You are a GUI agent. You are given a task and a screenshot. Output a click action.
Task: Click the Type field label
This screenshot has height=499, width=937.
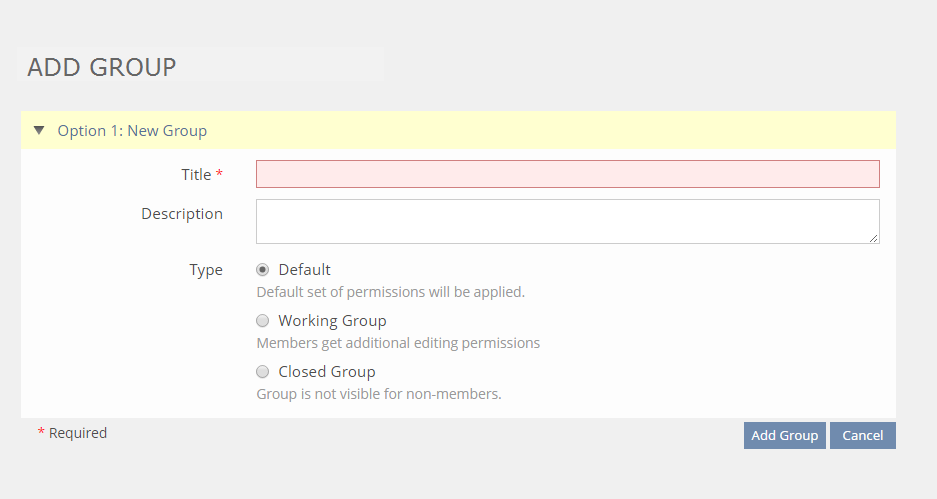pos(206,270)
